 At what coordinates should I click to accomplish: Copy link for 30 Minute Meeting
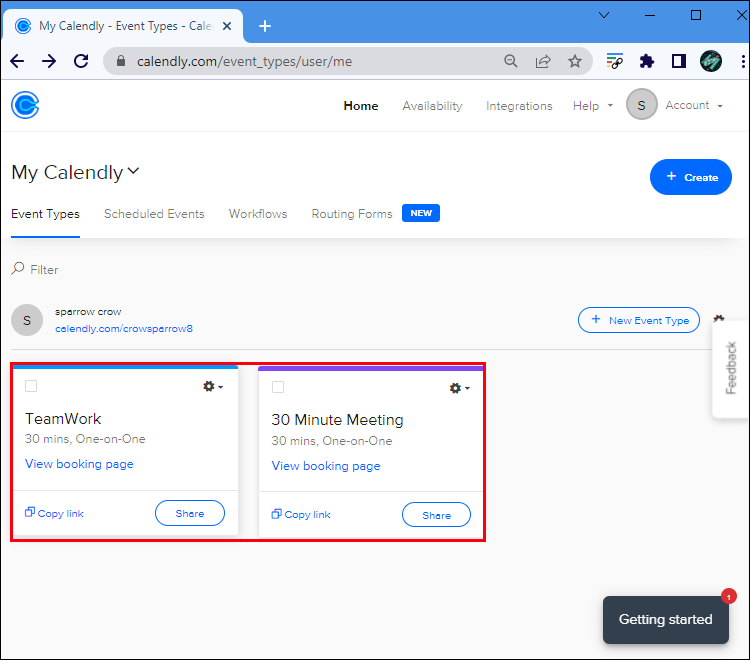coord(301,515)
